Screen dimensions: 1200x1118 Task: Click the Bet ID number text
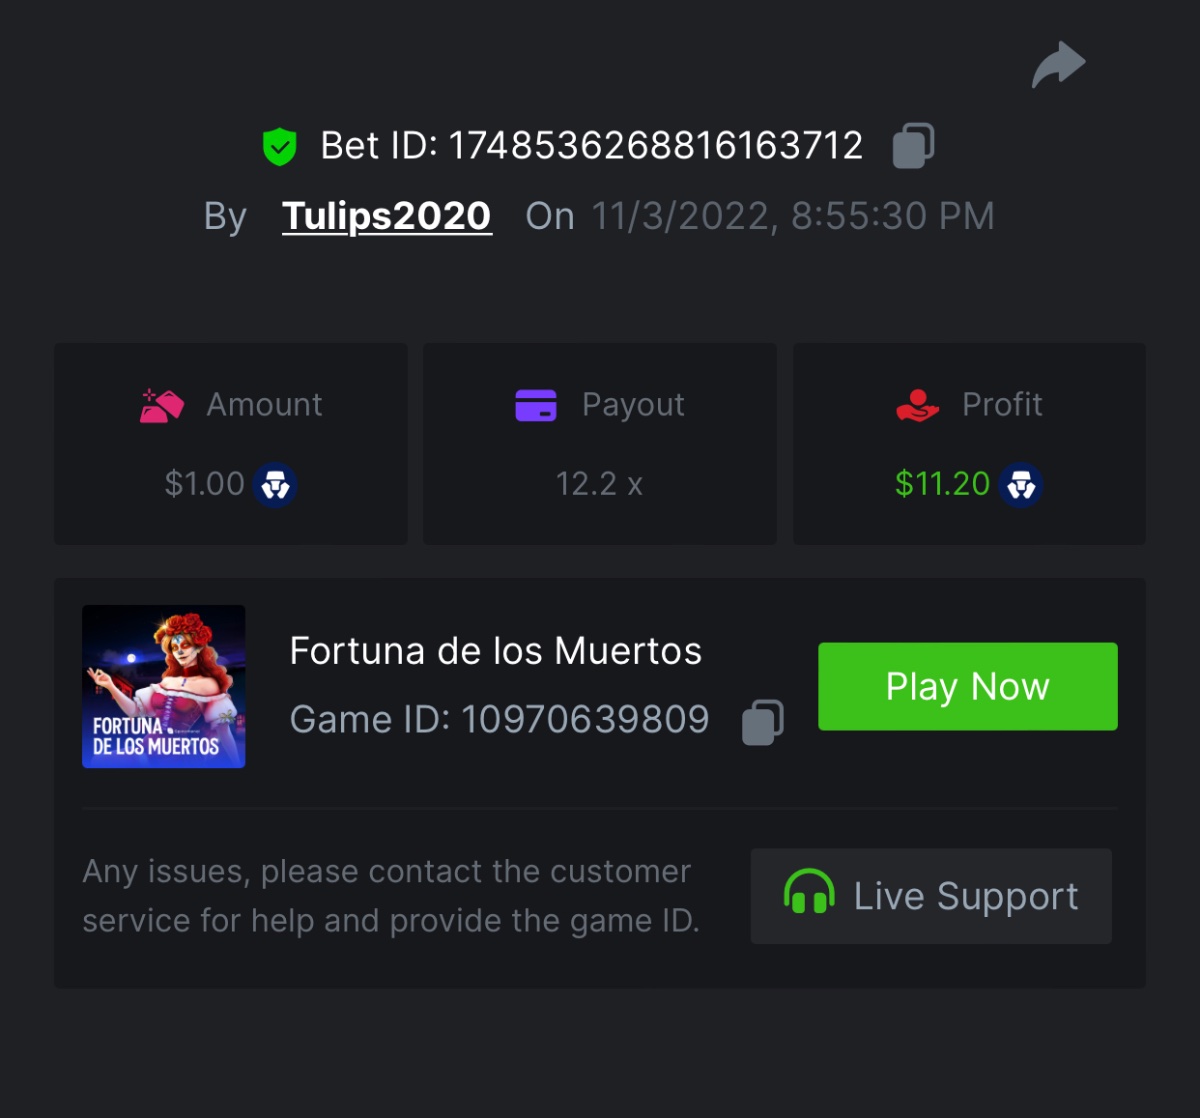pyautogui.click(x=655, y=146)
